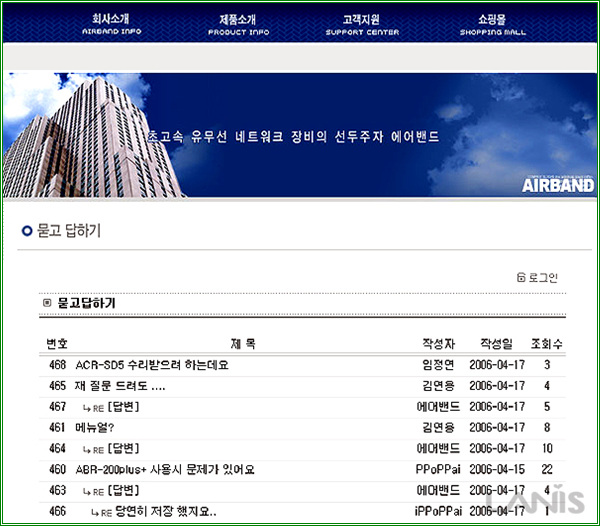600x526 pixels.
Task: Click author iPPoPPai in row 466
Action: click(438, 511)
